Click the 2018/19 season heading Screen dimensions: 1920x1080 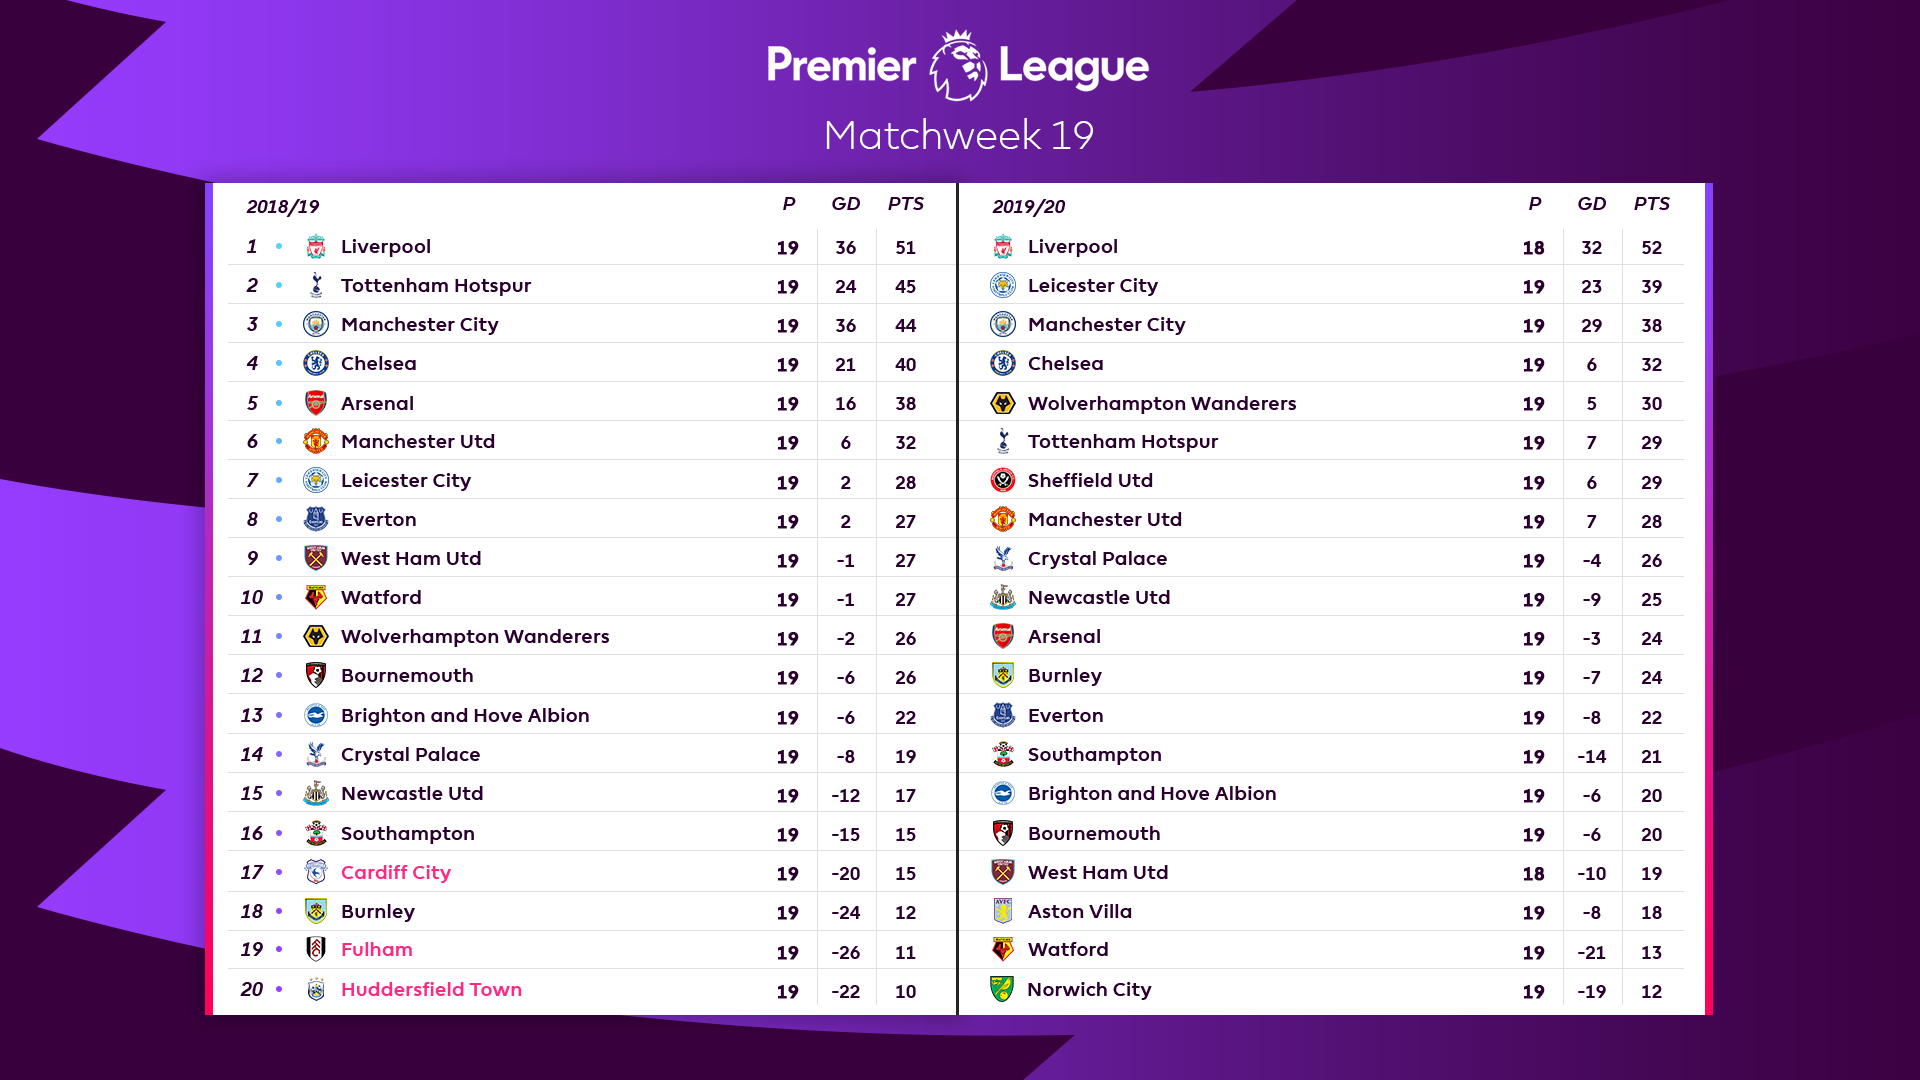[283, 206]
